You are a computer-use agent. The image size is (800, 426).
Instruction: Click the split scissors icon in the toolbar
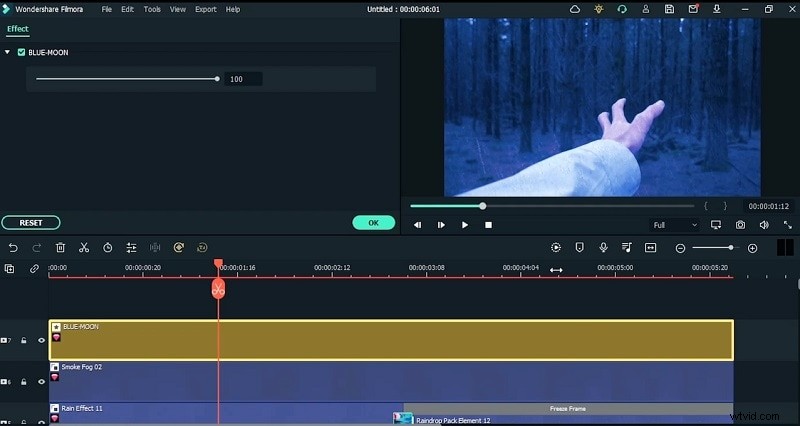pyautogui.click(x=84, y=247)
